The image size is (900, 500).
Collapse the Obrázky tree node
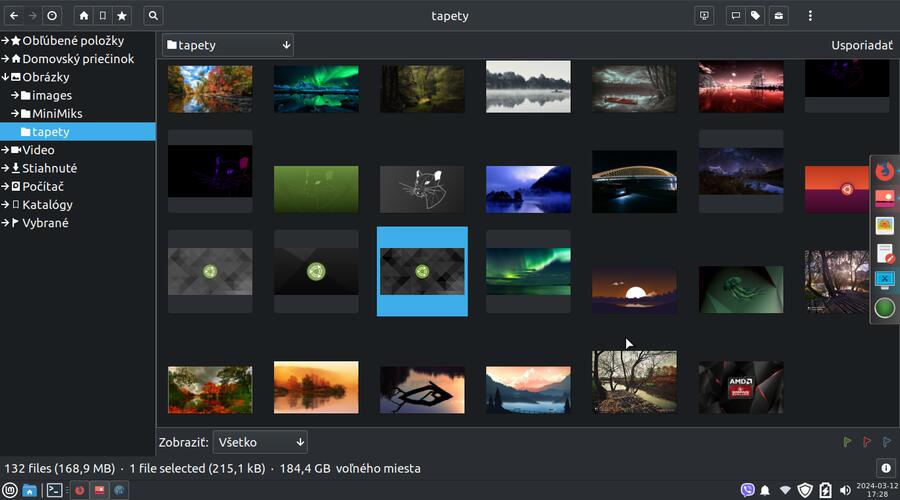click(x=6, y=77)
